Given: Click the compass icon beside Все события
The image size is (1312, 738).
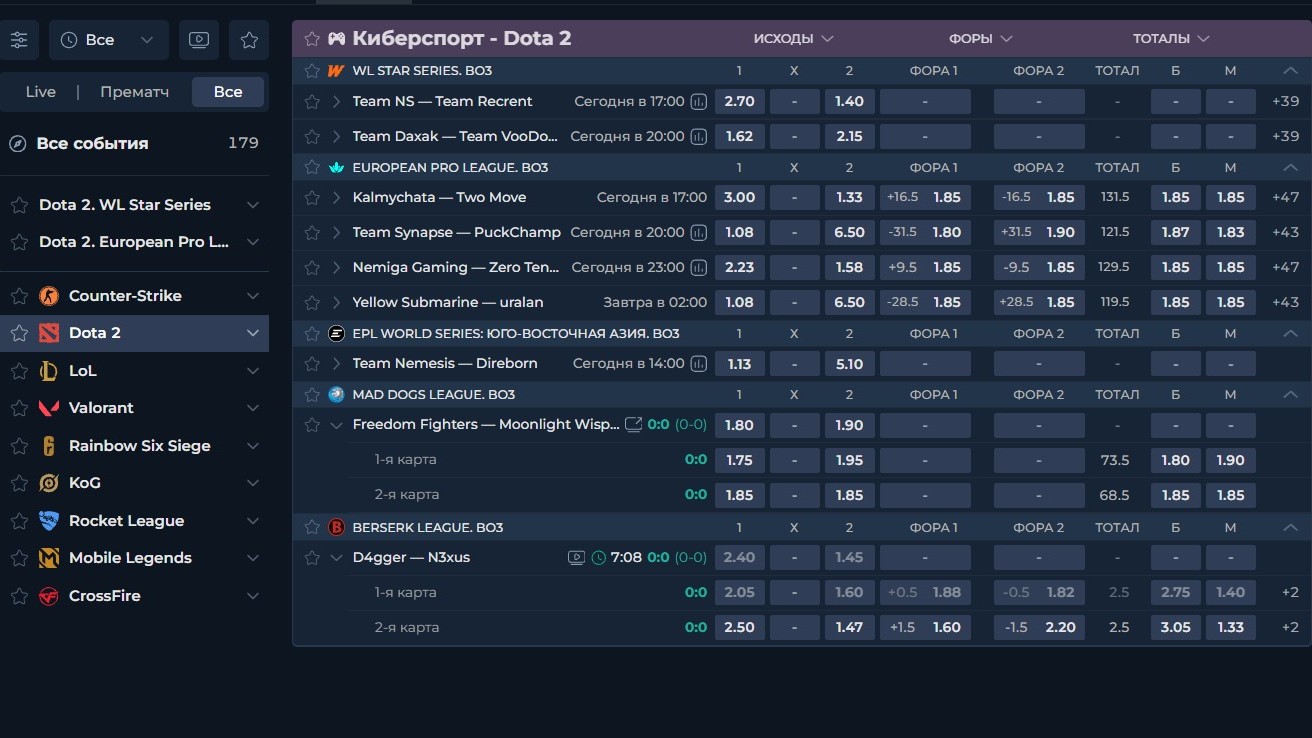Looking at the screenshot, I should [x=17, y=143].
